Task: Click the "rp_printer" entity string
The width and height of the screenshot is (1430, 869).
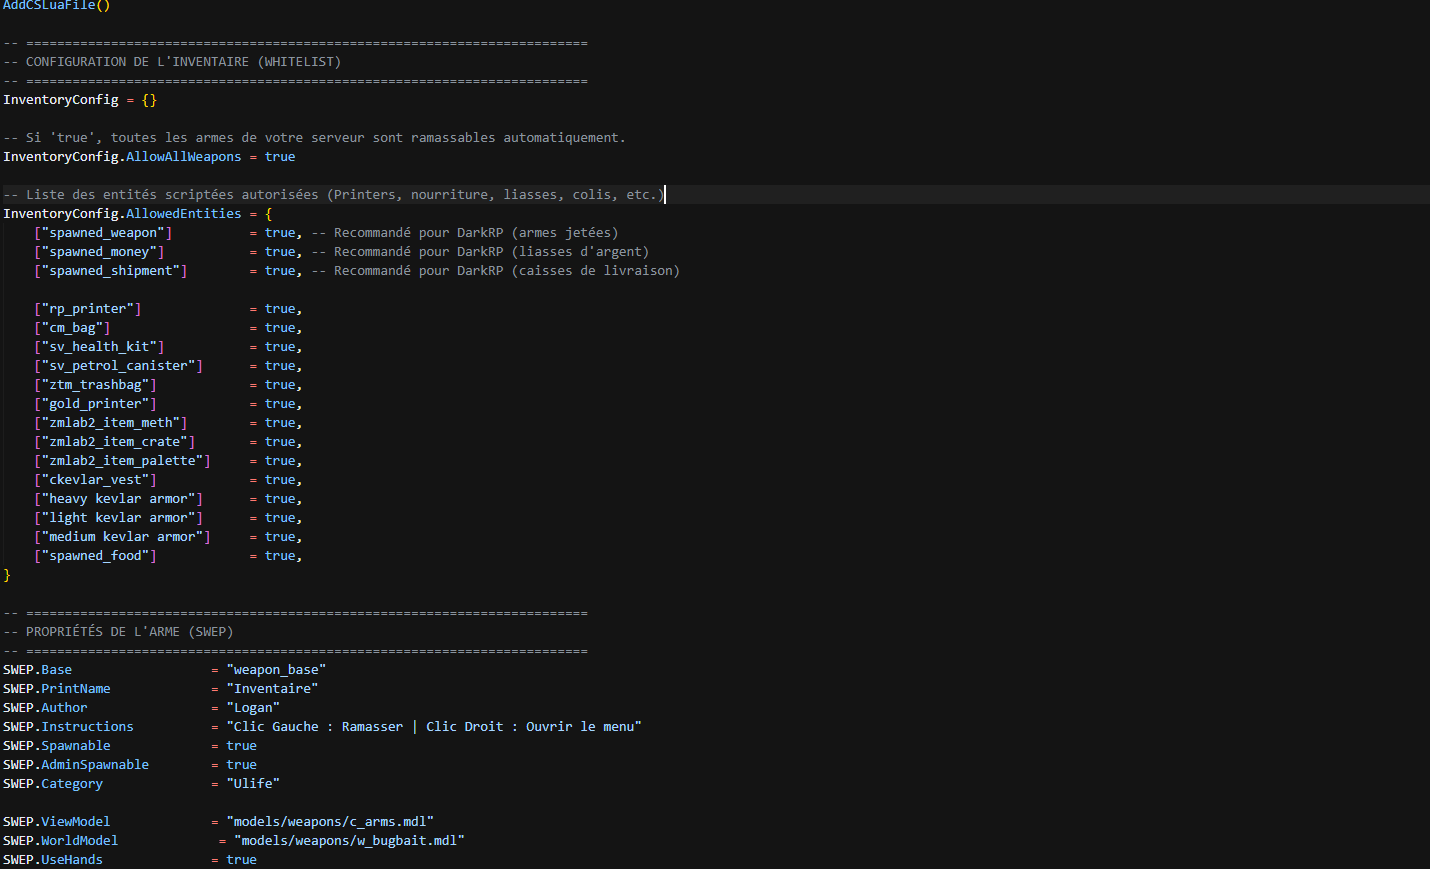Action: (87, 309)
